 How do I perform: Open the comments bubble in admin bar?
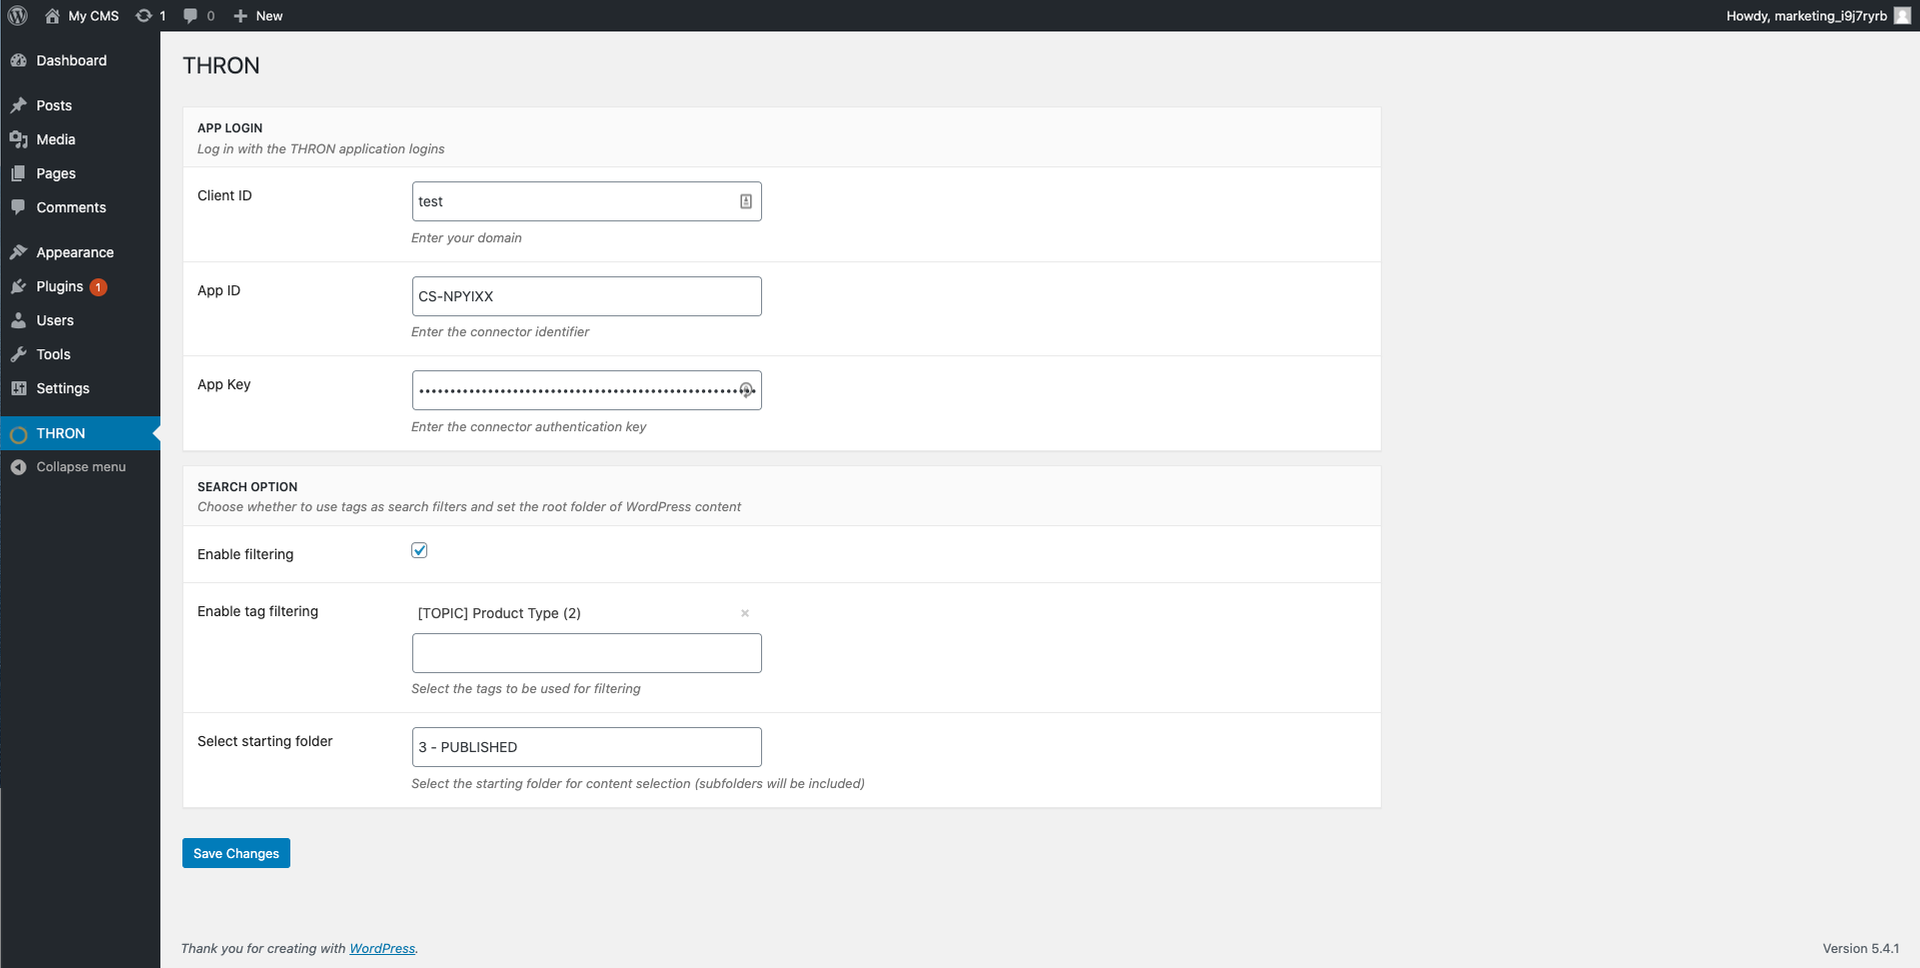[x=190, y=16]
